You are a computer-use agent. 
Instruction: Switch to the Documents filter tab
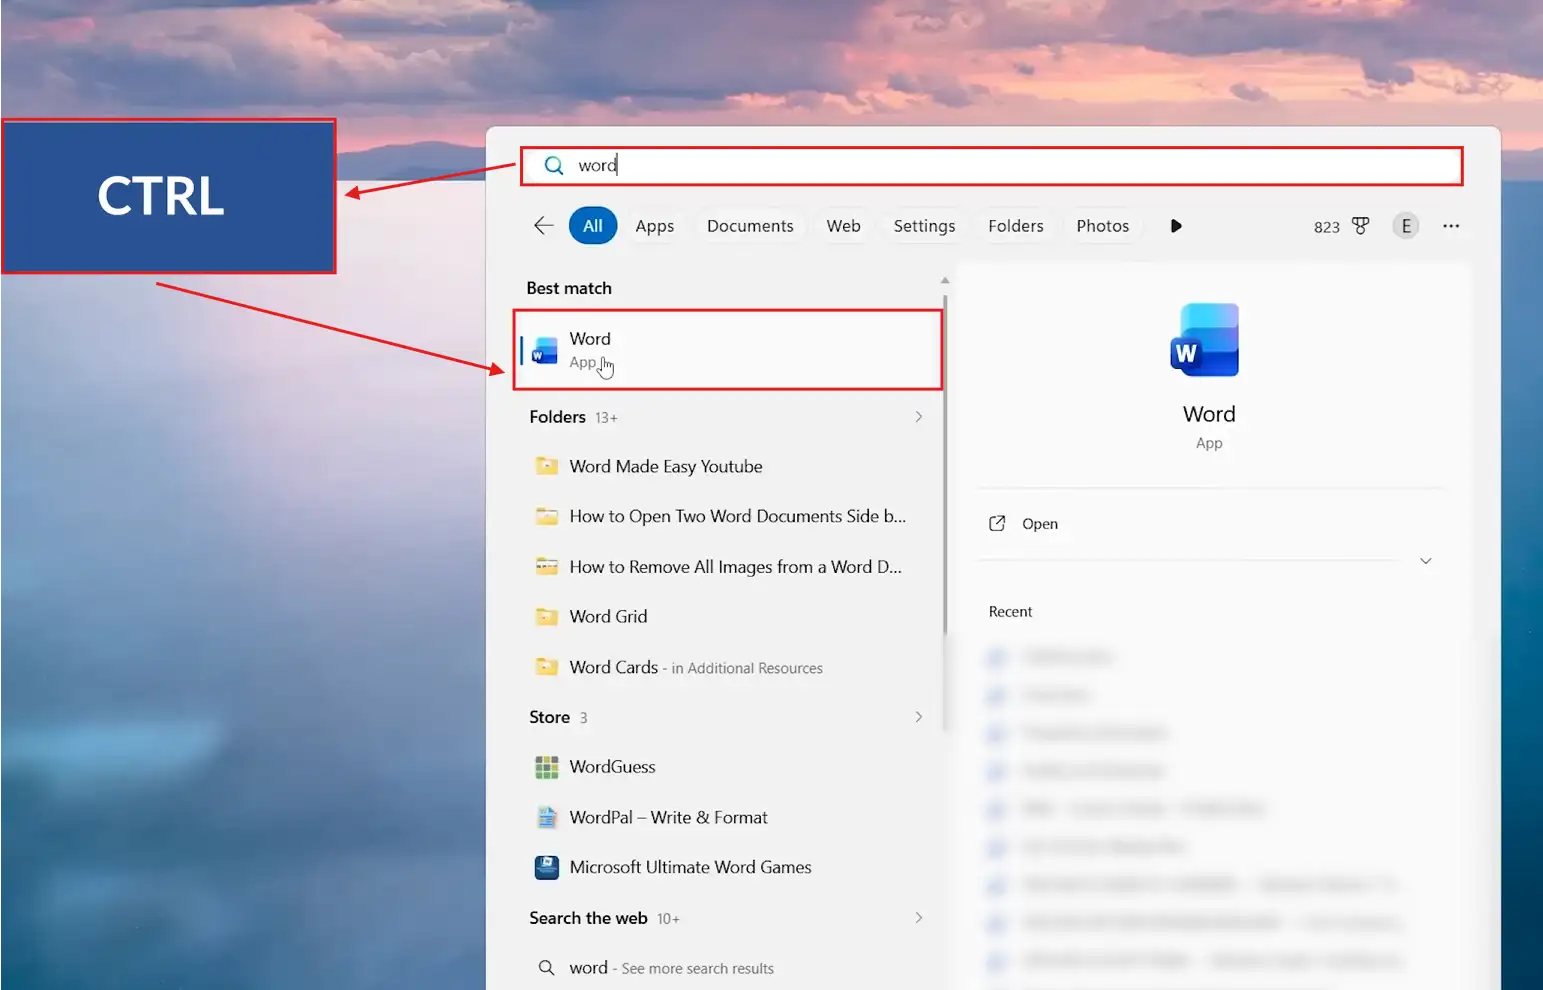[750, 226]
